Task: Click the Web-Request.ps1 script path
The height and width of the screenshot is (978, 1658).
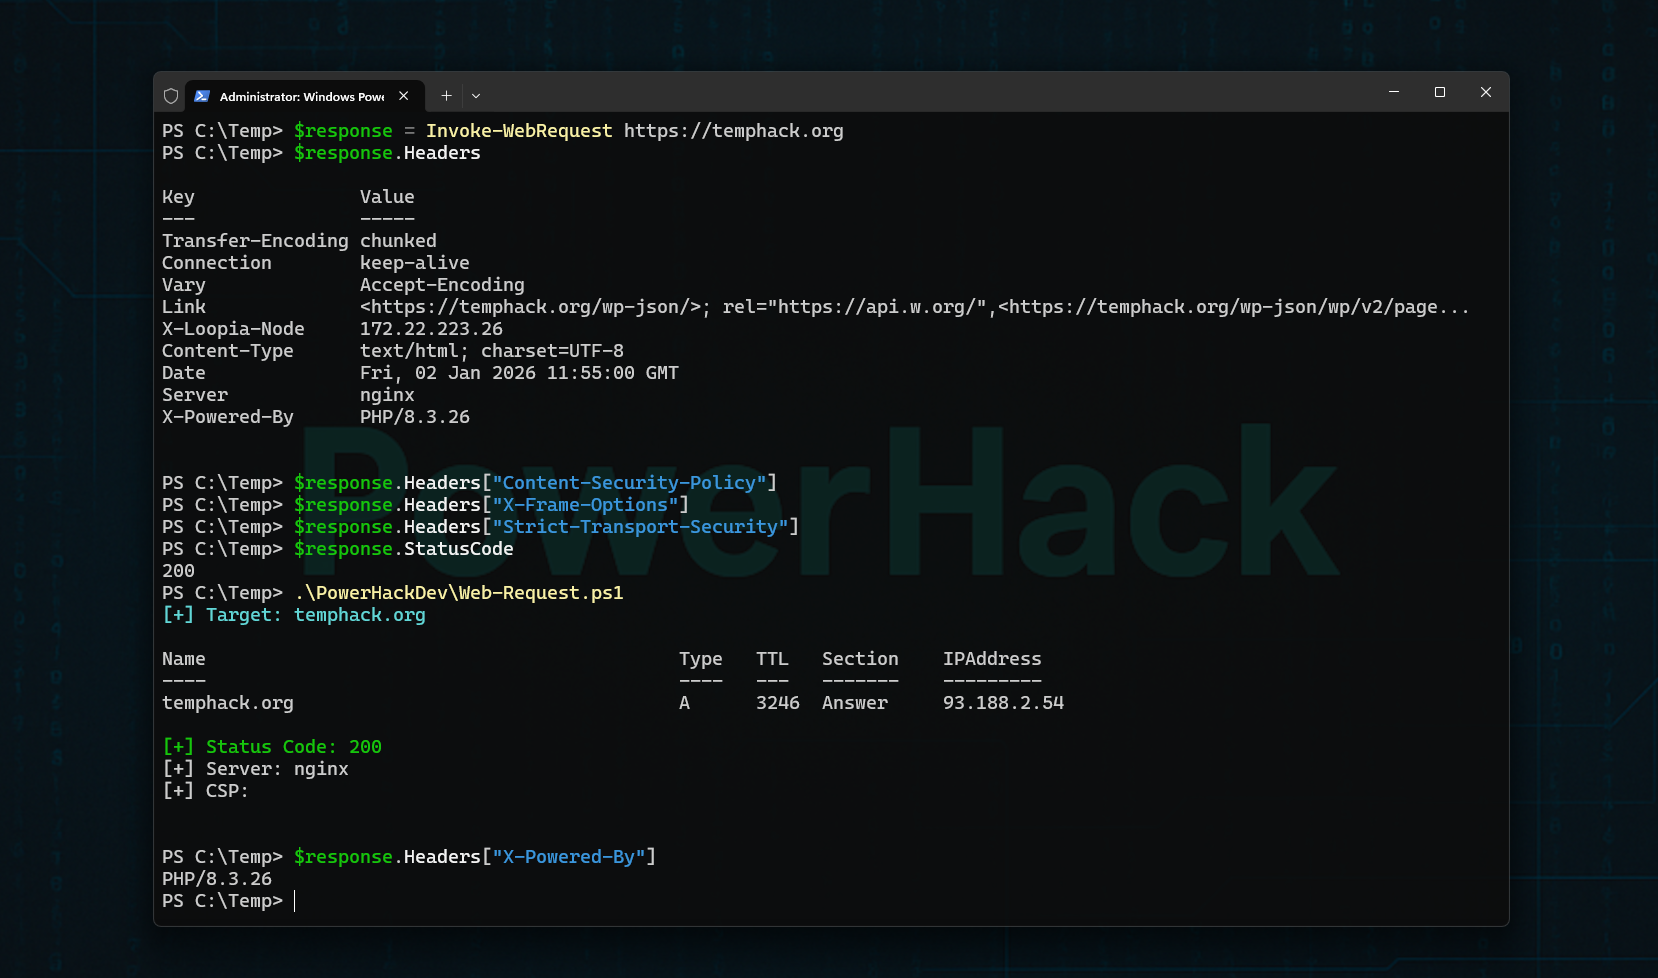Action: pyautogui.click(x=459, y=592)
